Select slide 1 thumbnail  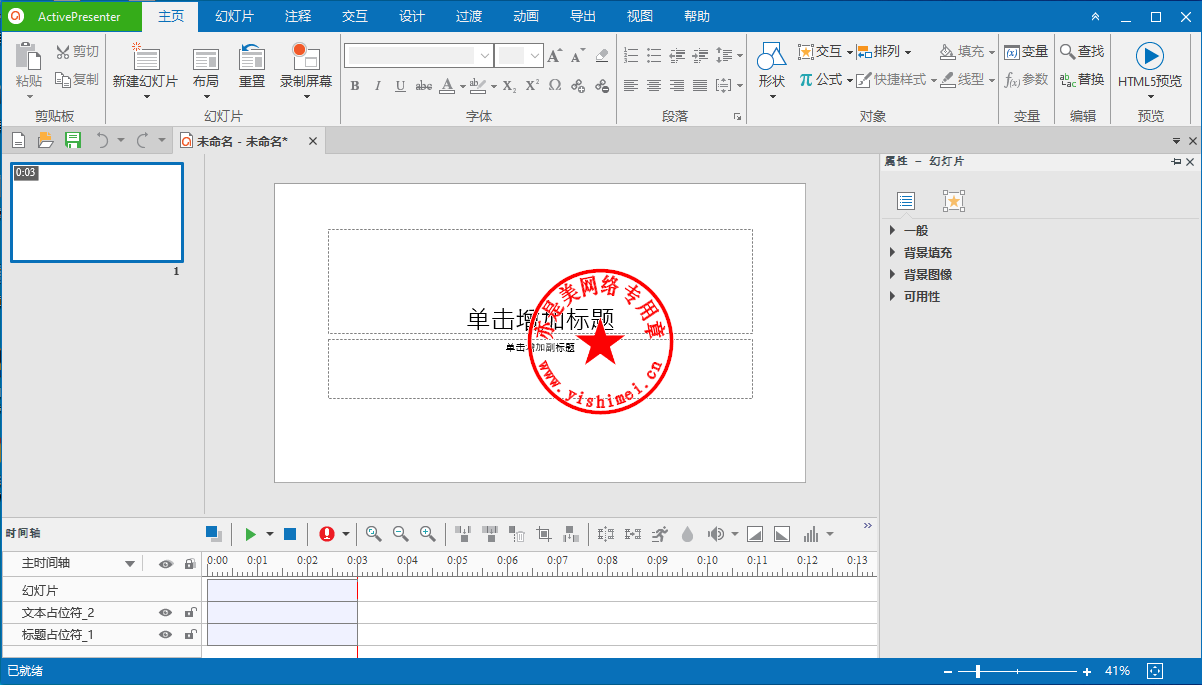97,213
